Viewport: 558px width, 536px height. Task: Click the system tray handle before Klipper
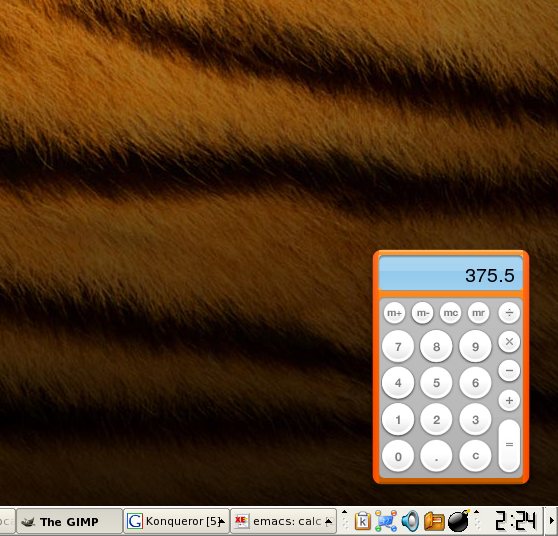tap(344, 522)
